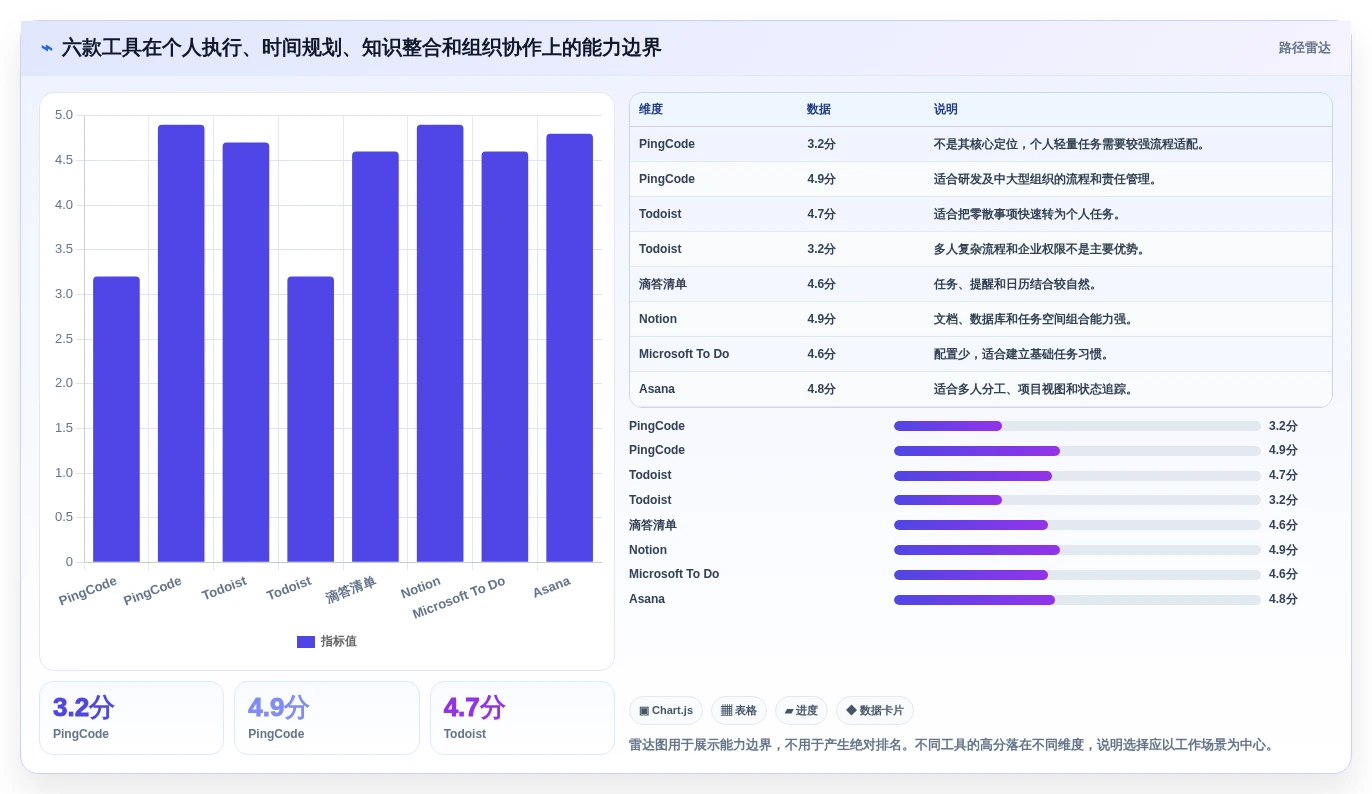Click the PingCode chart bar reaching 4.9
The height and width of the screenshot is (794, 1372).
181,343
